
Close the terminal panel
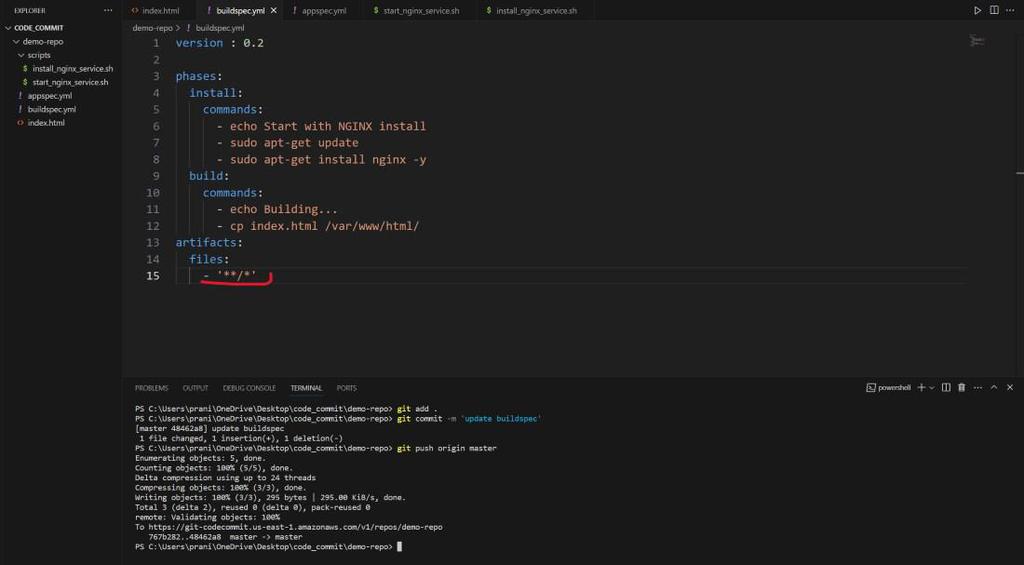[x=1010, y=387]
